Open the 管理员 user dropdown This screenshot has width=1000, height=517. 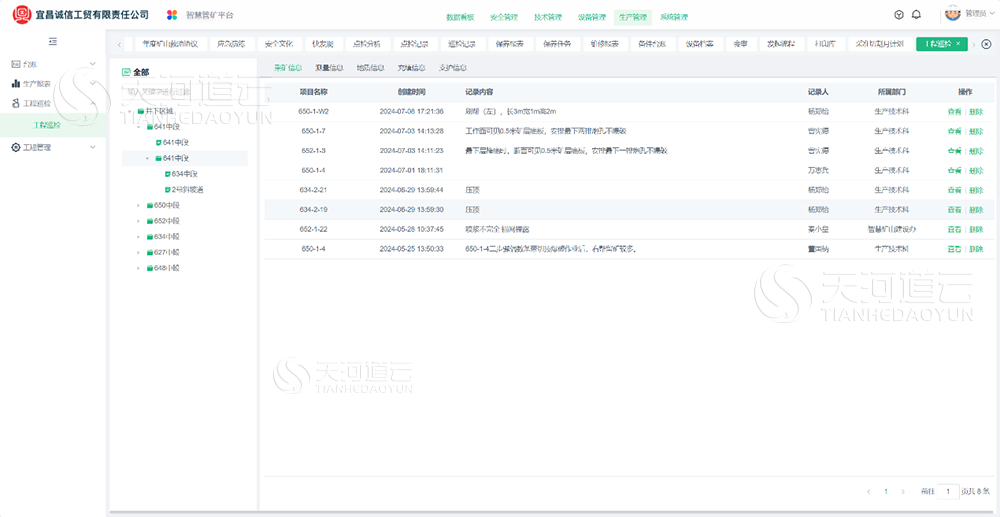(x=981, y=13)
